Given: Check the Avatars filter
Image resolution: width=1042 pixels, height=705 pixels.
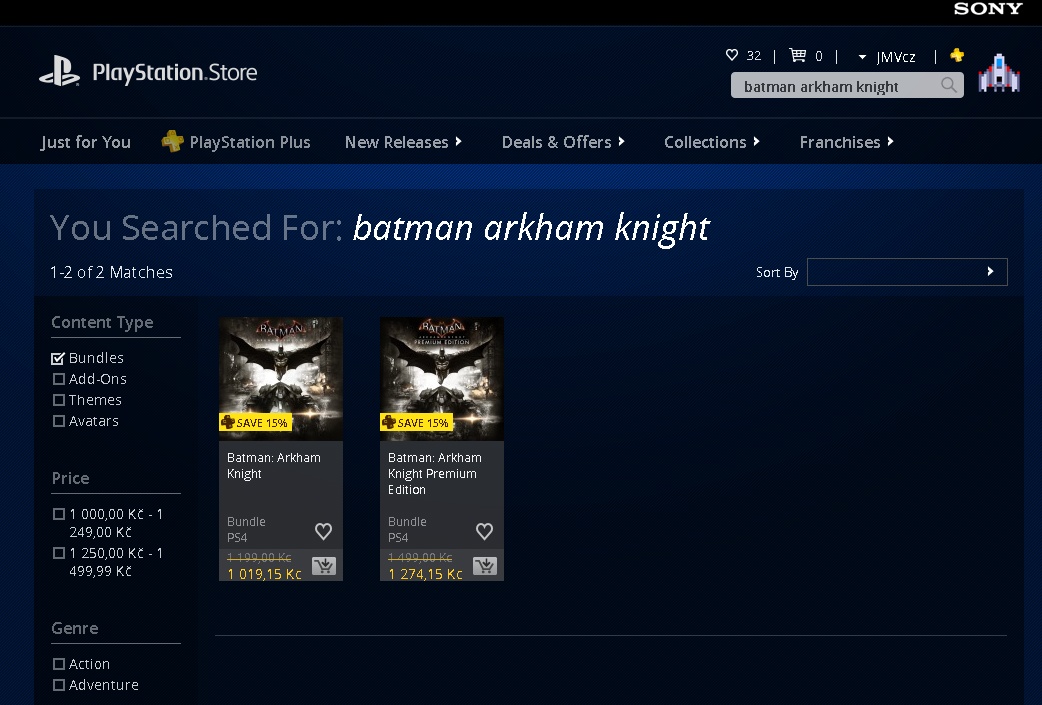Looking at the screenshot, I should point(58,421).
